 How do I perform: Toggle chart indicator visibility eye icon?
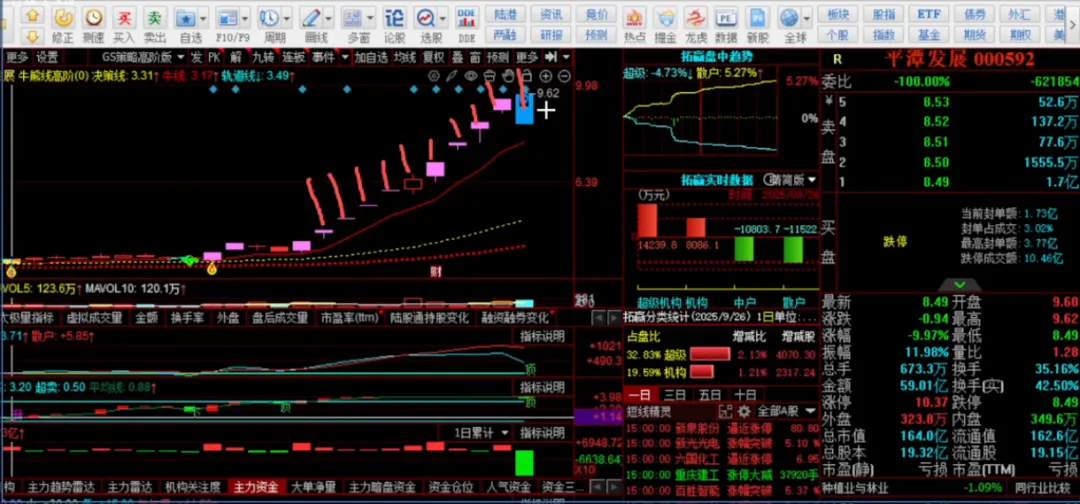tap(471, 75)
